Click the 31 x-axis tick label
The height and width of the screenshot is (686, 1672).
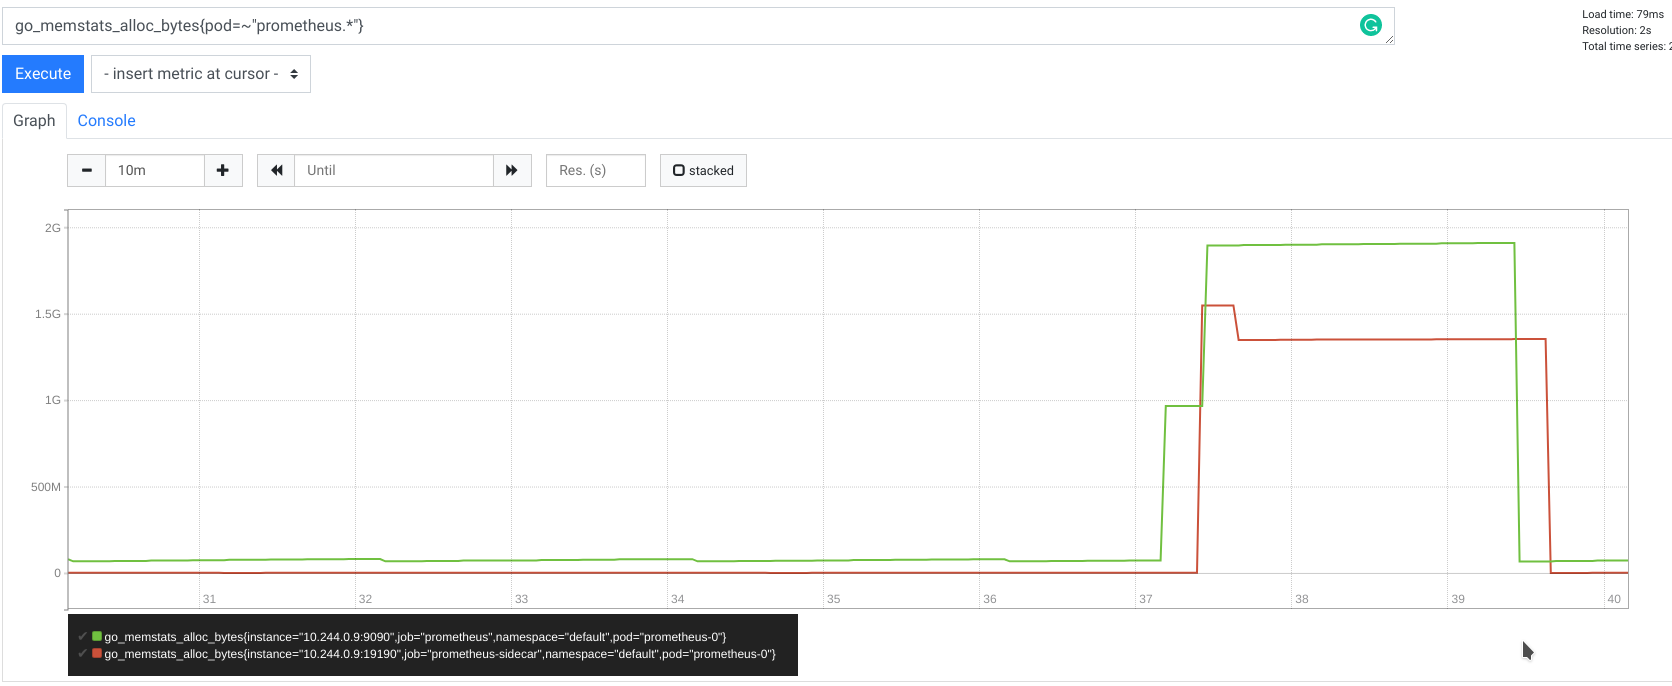pos(209,599)
